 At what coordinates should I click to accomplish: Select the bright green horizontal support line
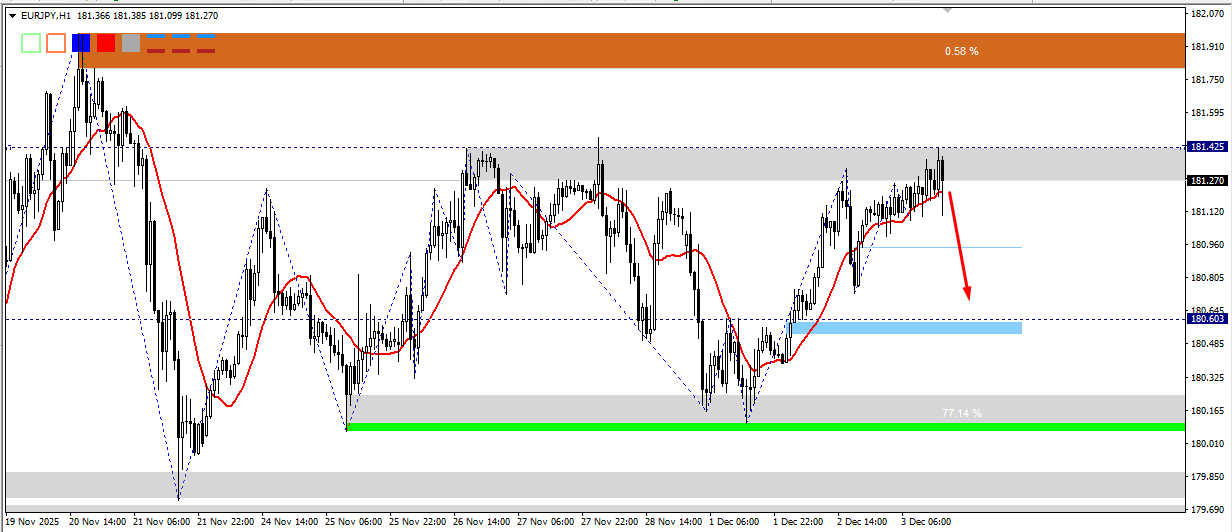coord(764,427)
